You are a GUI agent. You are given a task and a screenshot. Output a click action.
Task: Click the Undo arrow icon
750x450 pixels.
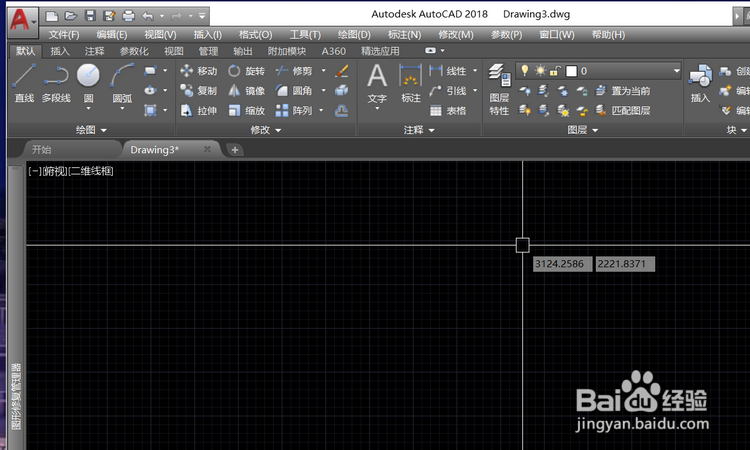coord(148,16)
